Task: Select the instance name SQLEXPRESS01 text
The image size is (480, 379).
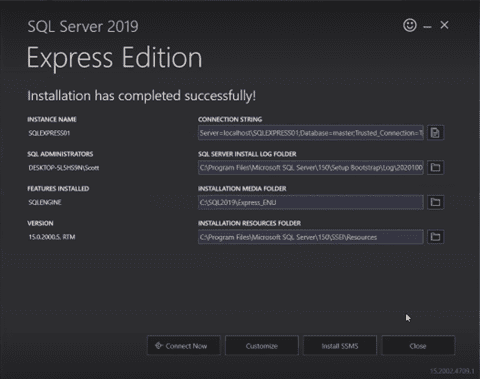Action: [49, 133]
